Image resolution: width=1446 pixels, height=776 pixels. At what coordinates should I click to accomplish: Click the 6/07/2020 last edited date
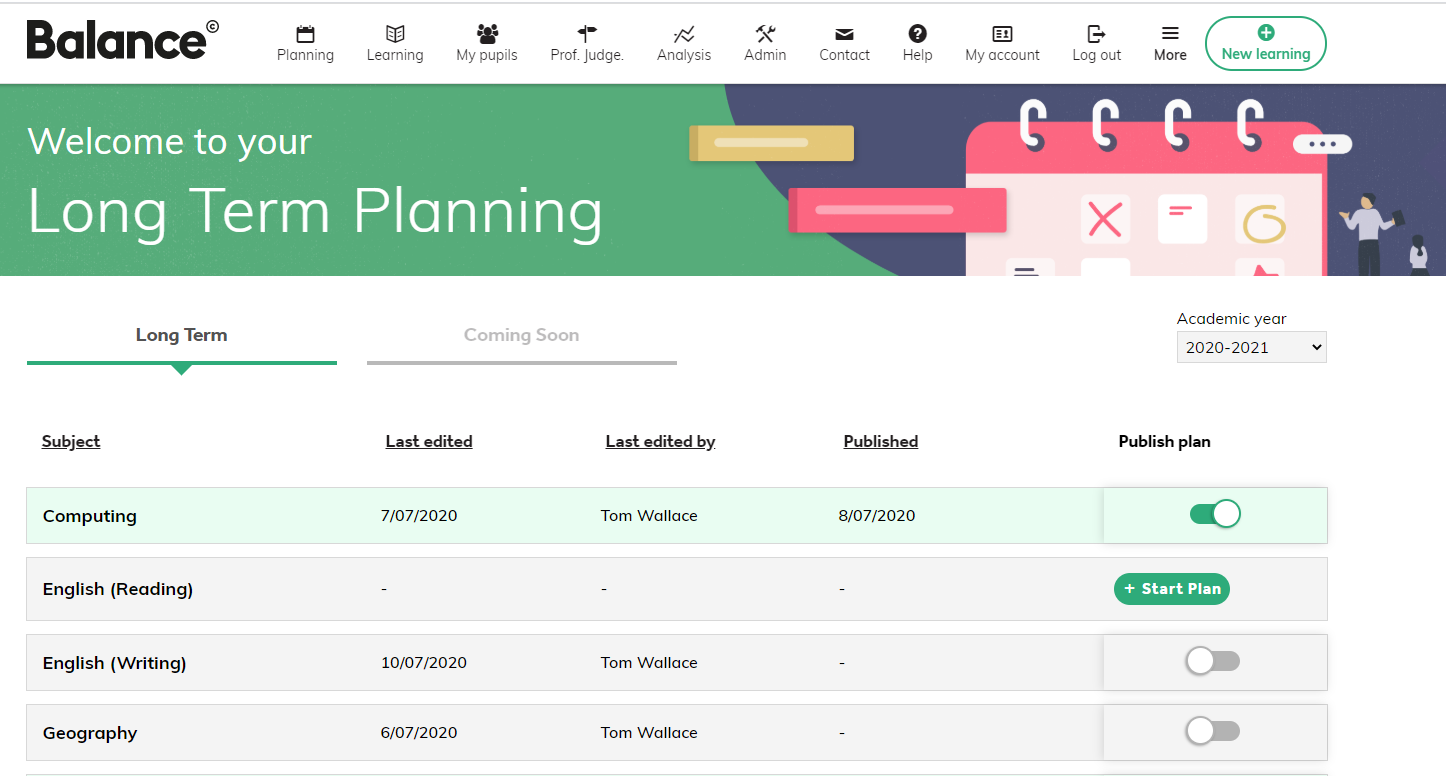click(x=419, y=732)
